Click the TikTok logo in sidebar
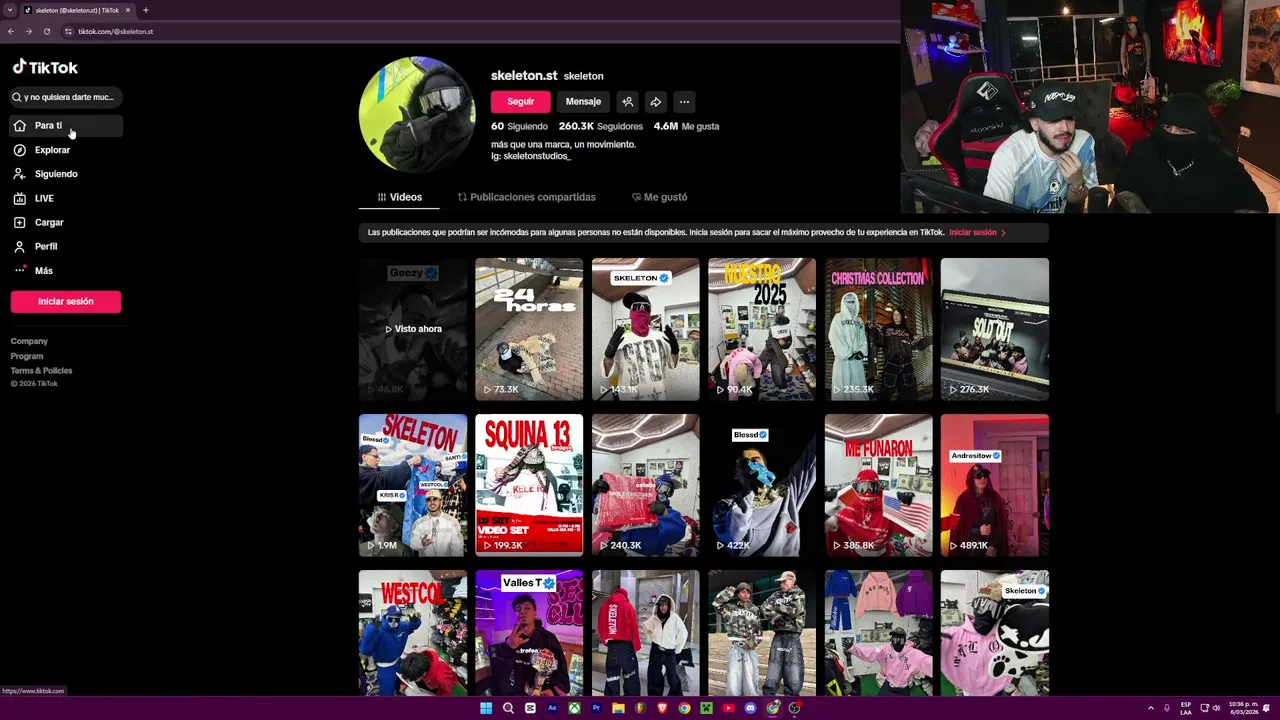Viewport: 1280px width, 720px height. coord(45,67)
